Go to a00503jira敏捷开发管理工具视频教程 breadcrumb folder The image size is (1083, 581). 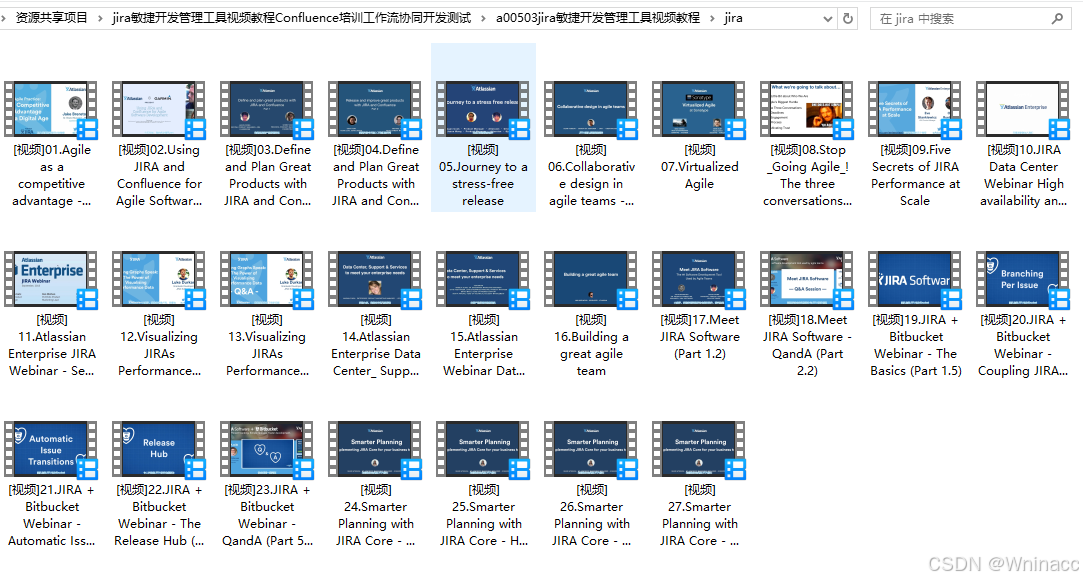[597, 18]
